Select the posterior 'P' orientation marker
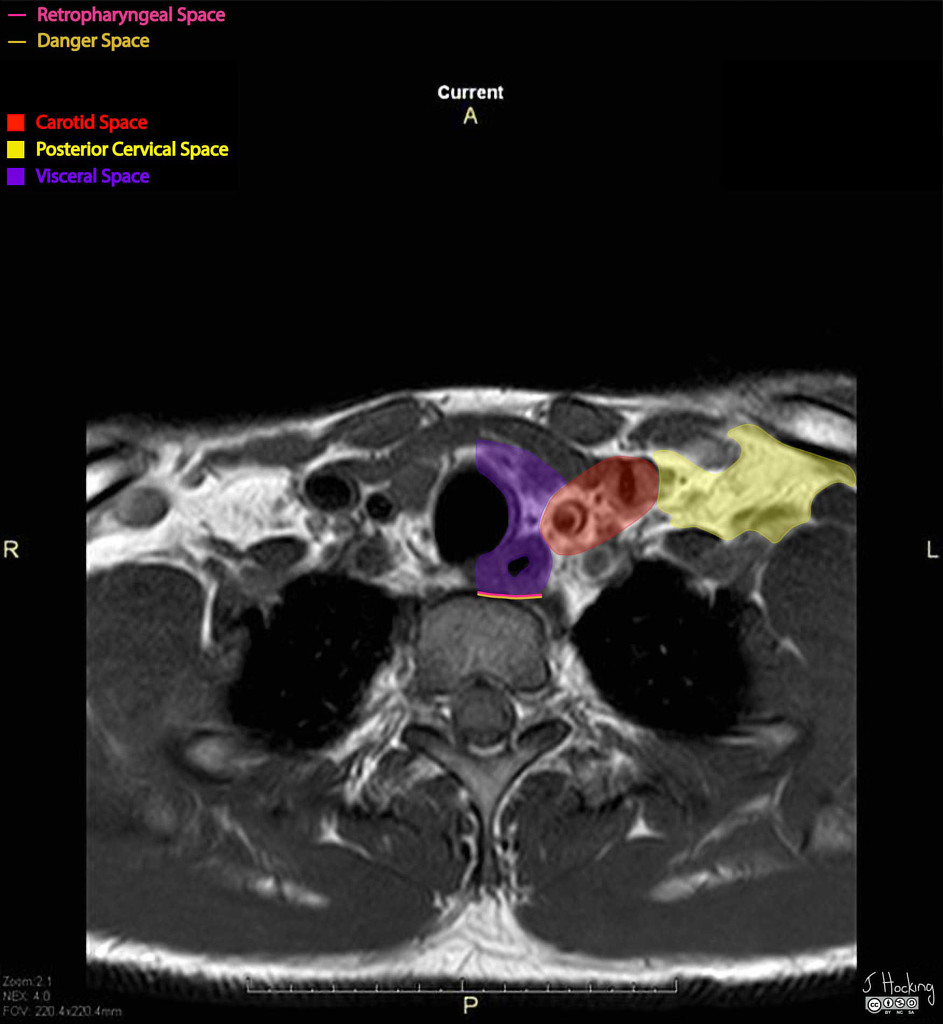Viewport: 943px width, 1024px height. coord(470,1004)
